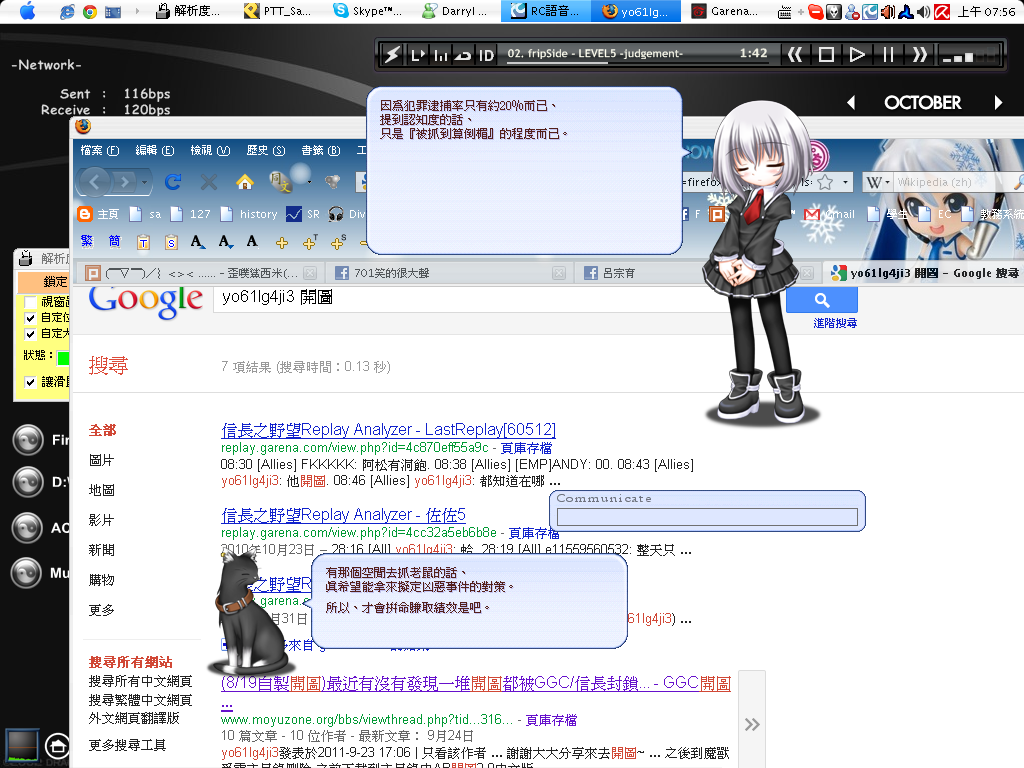Click the Firefox forward arrow button

(124, 182)
